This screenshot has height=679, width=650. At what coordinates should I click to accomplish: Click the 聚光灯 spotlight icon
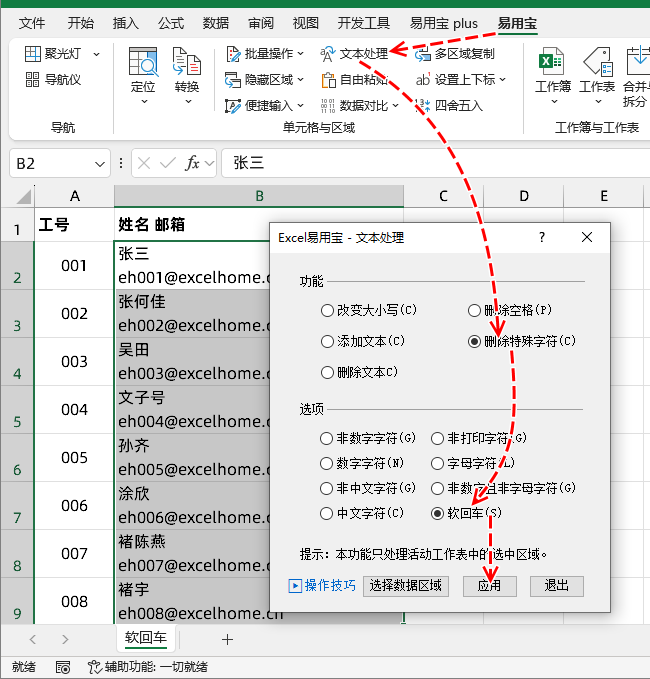point(32,54)
